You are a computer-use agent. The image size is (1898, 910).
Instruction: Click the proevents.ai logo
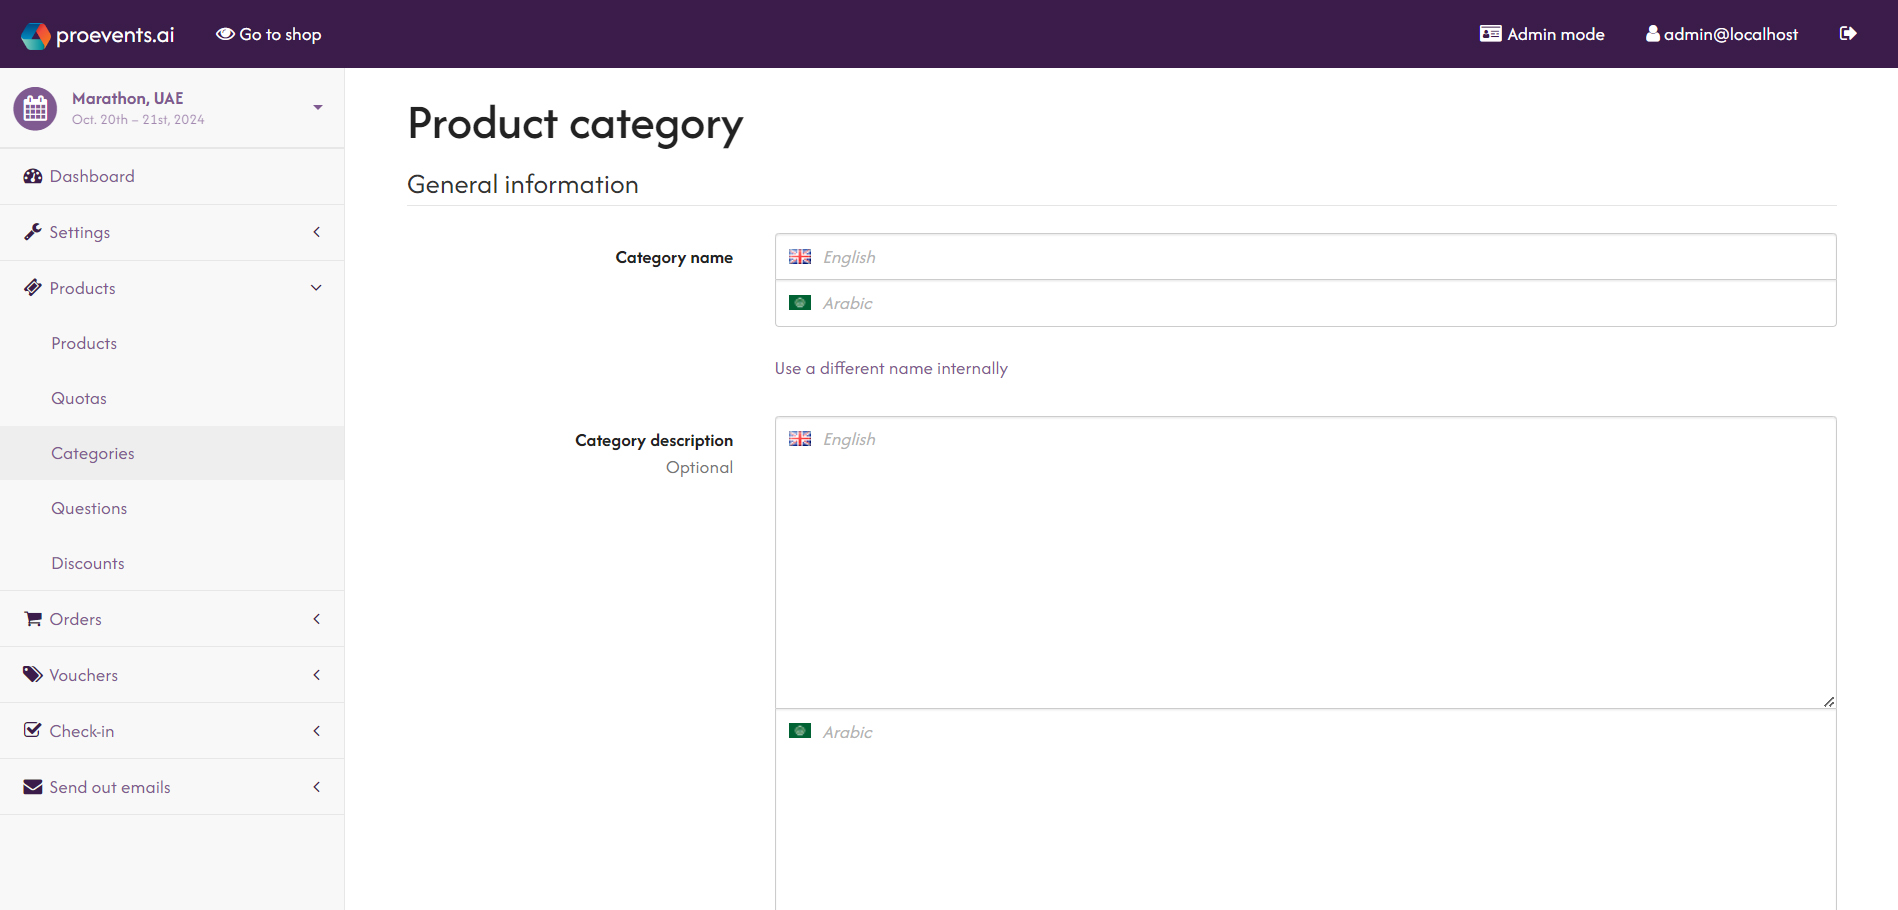pos(97,33)
